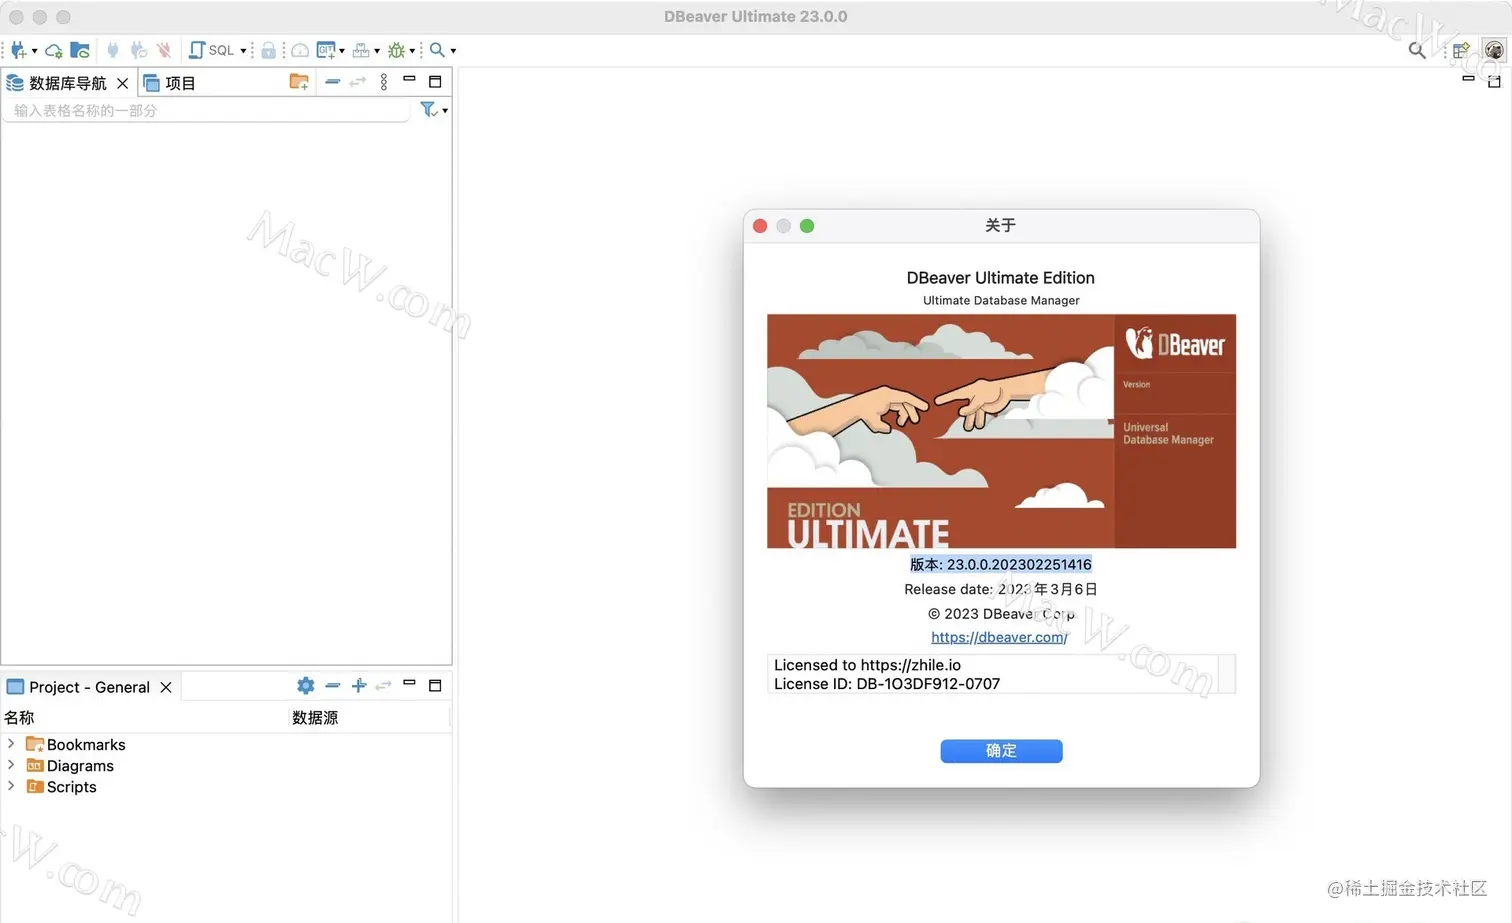The height and width of the screenshot is (923, 1512).
Task: Open the GIT icon dropdown arrow
Action: (x=342, y=51)
